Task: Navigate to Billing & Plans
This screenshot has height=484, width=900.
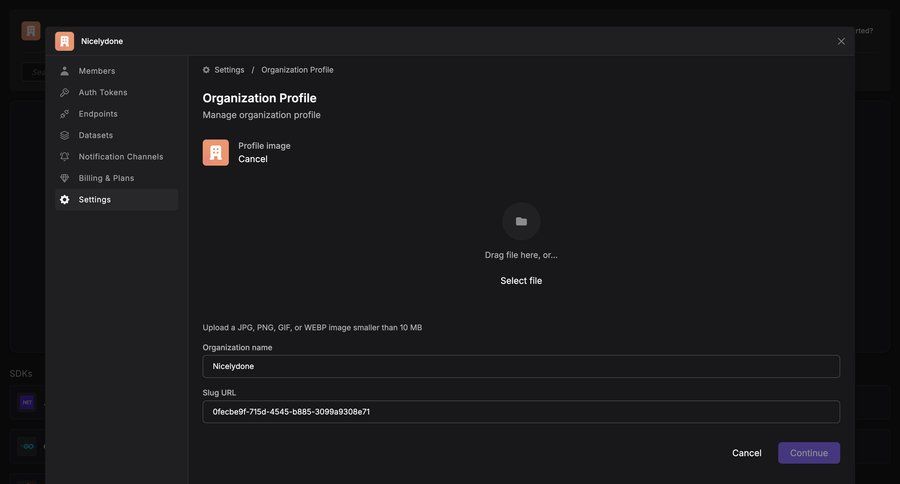Action: 117,178
